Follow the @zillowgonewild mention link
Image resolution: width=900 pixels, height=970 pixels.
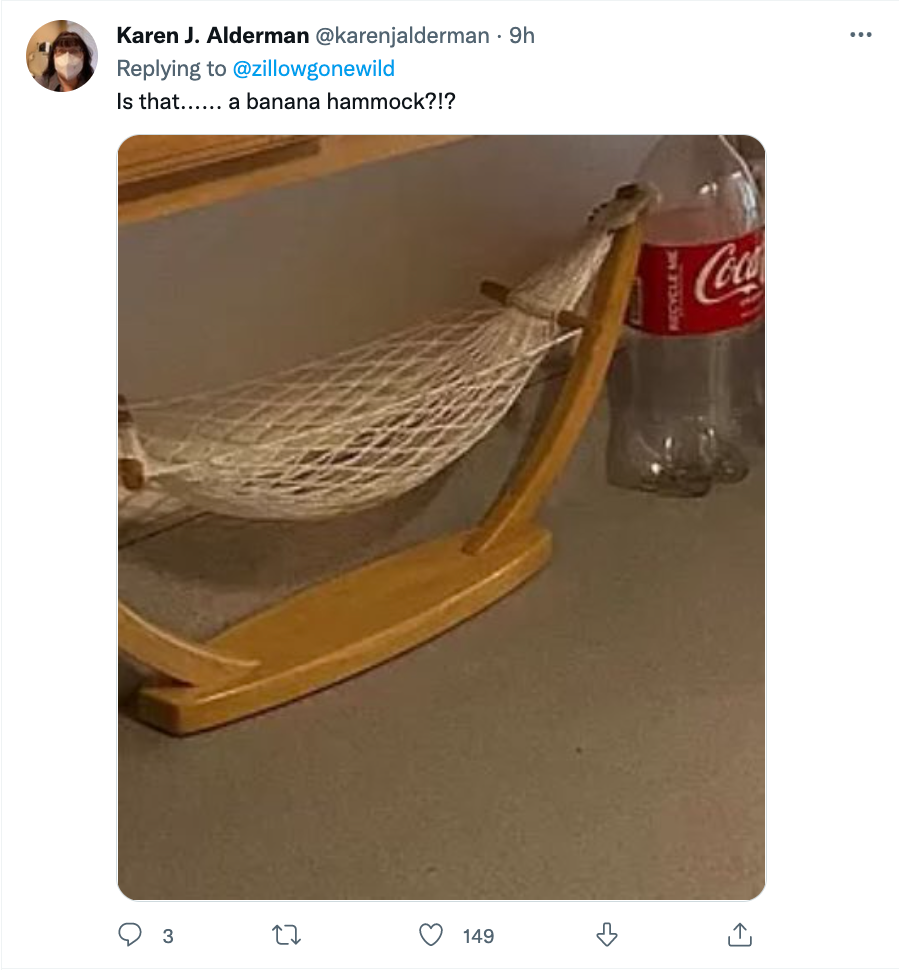point(314,68)
